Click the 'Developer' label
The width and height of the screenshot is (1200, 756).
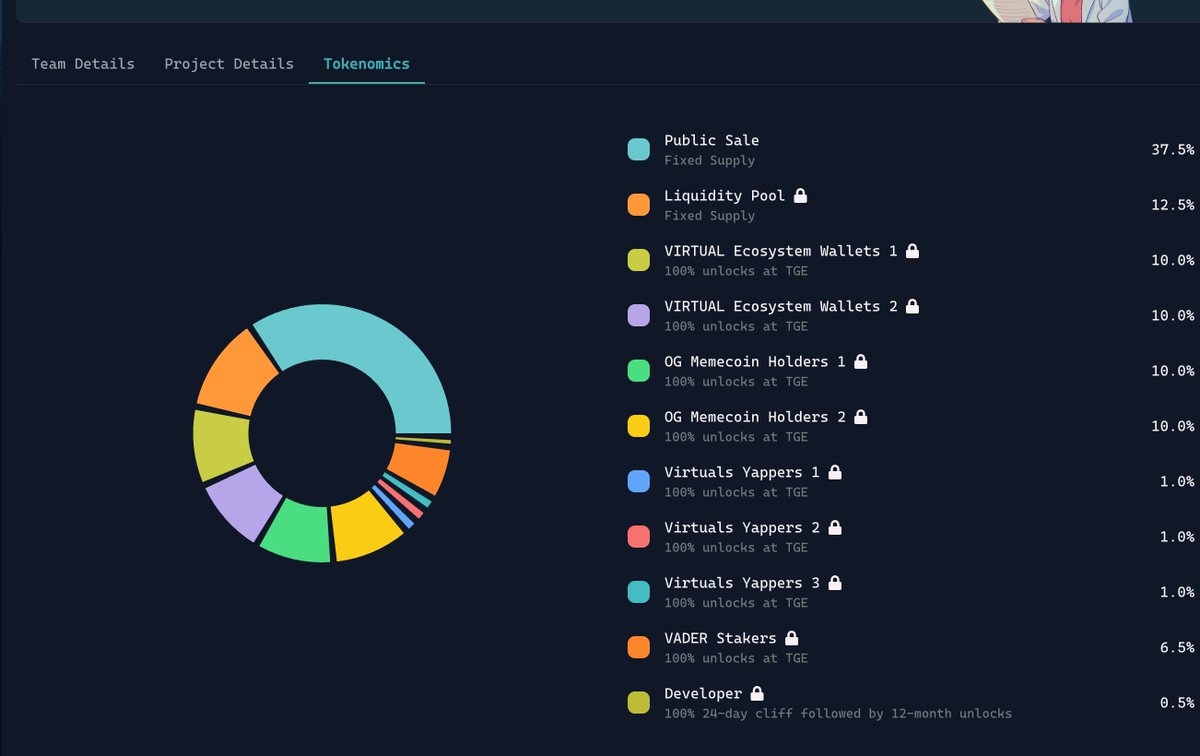pos(703,693)
